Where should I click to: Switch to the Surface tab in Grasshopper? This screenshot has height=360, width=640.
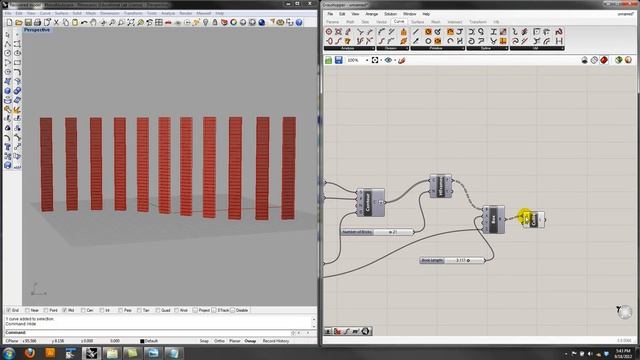[x=417, y=22]
